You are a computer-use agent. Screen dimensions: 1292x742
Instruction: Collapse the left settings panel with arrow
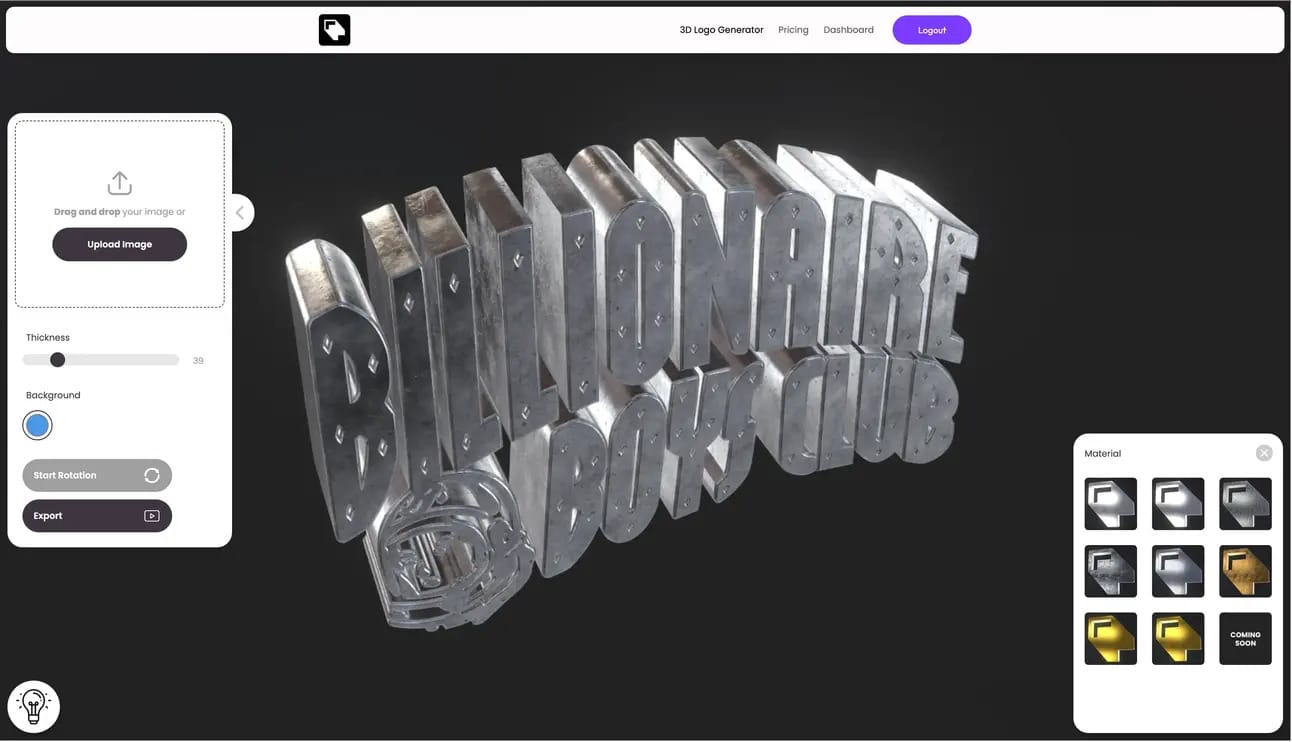pos(241,212)
